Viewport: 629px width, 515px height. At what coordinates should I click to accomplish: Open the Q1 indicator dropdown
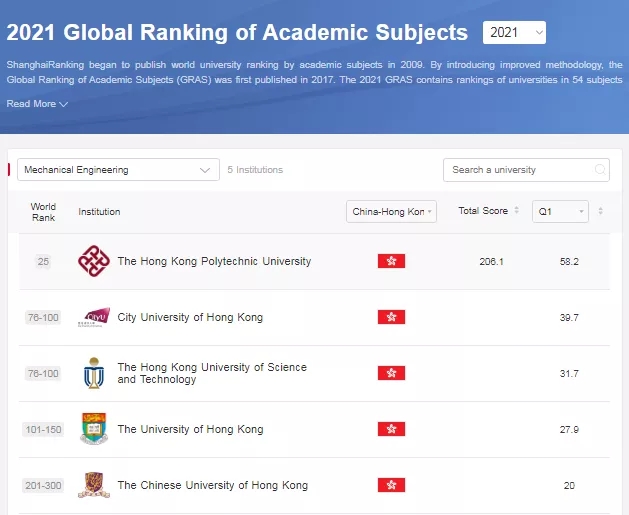560,211
